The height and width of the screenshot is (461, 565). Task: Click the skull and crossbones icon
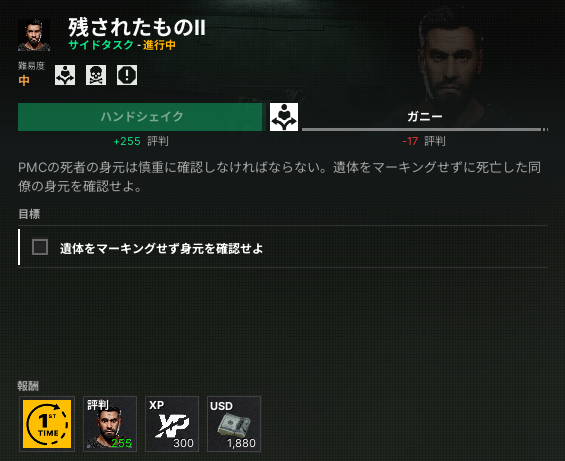[x=96, y=75]
